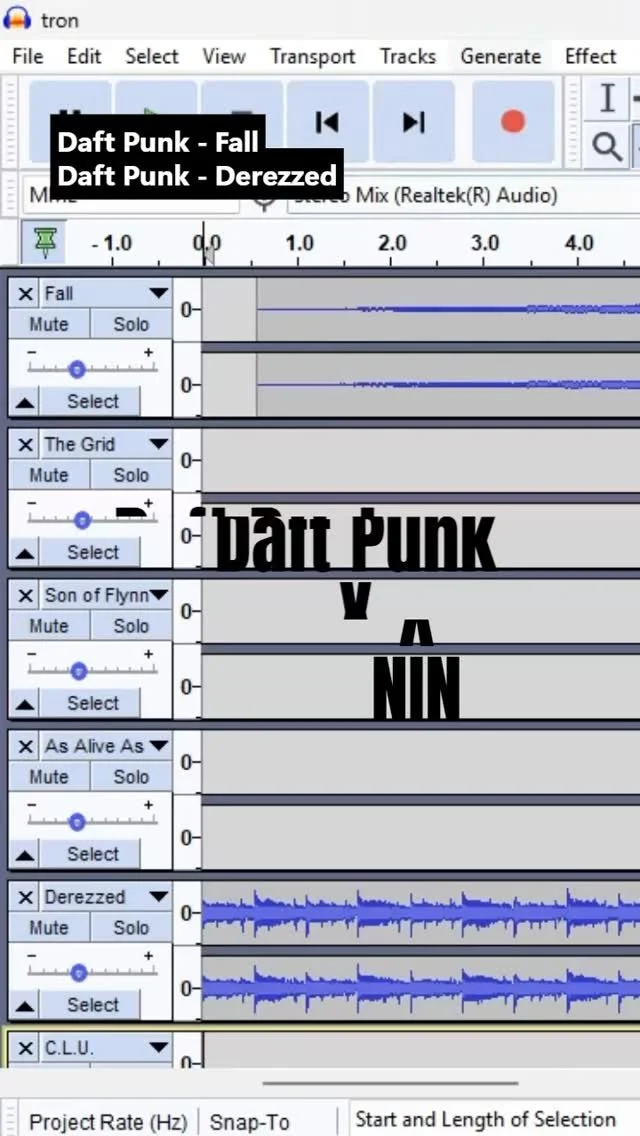Solo the Derezzed track

pyautogui.click(x=131, y=927)
